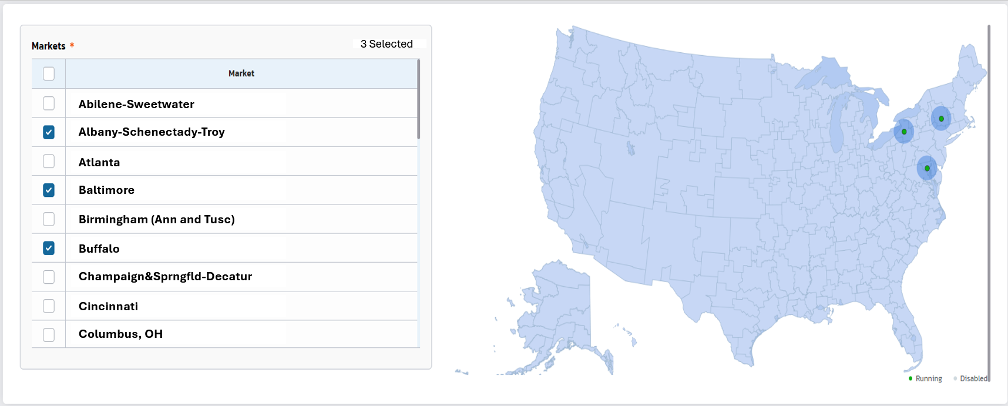Click the Atlanta market row label

tap(98, 161)
